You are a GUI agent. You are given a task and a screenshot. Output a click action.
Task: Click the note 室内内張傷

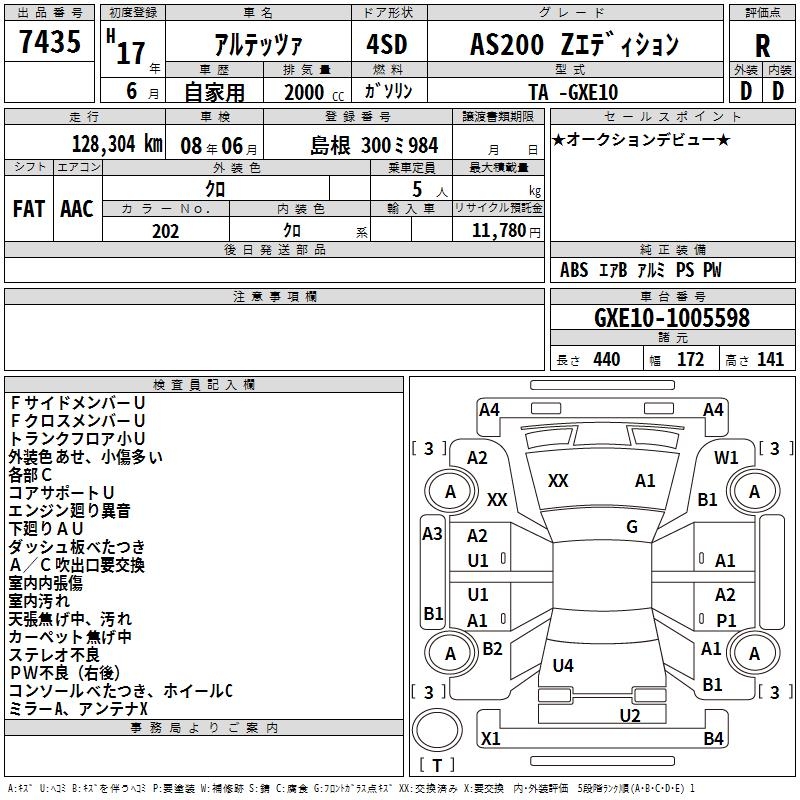[45, 583]
